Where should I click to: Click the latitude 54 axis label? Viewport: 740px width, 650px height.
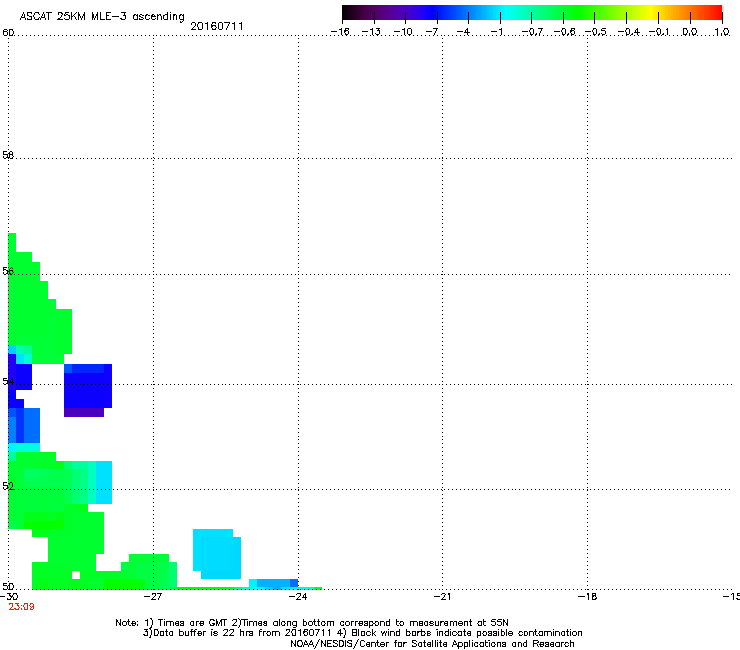[8, 381]
